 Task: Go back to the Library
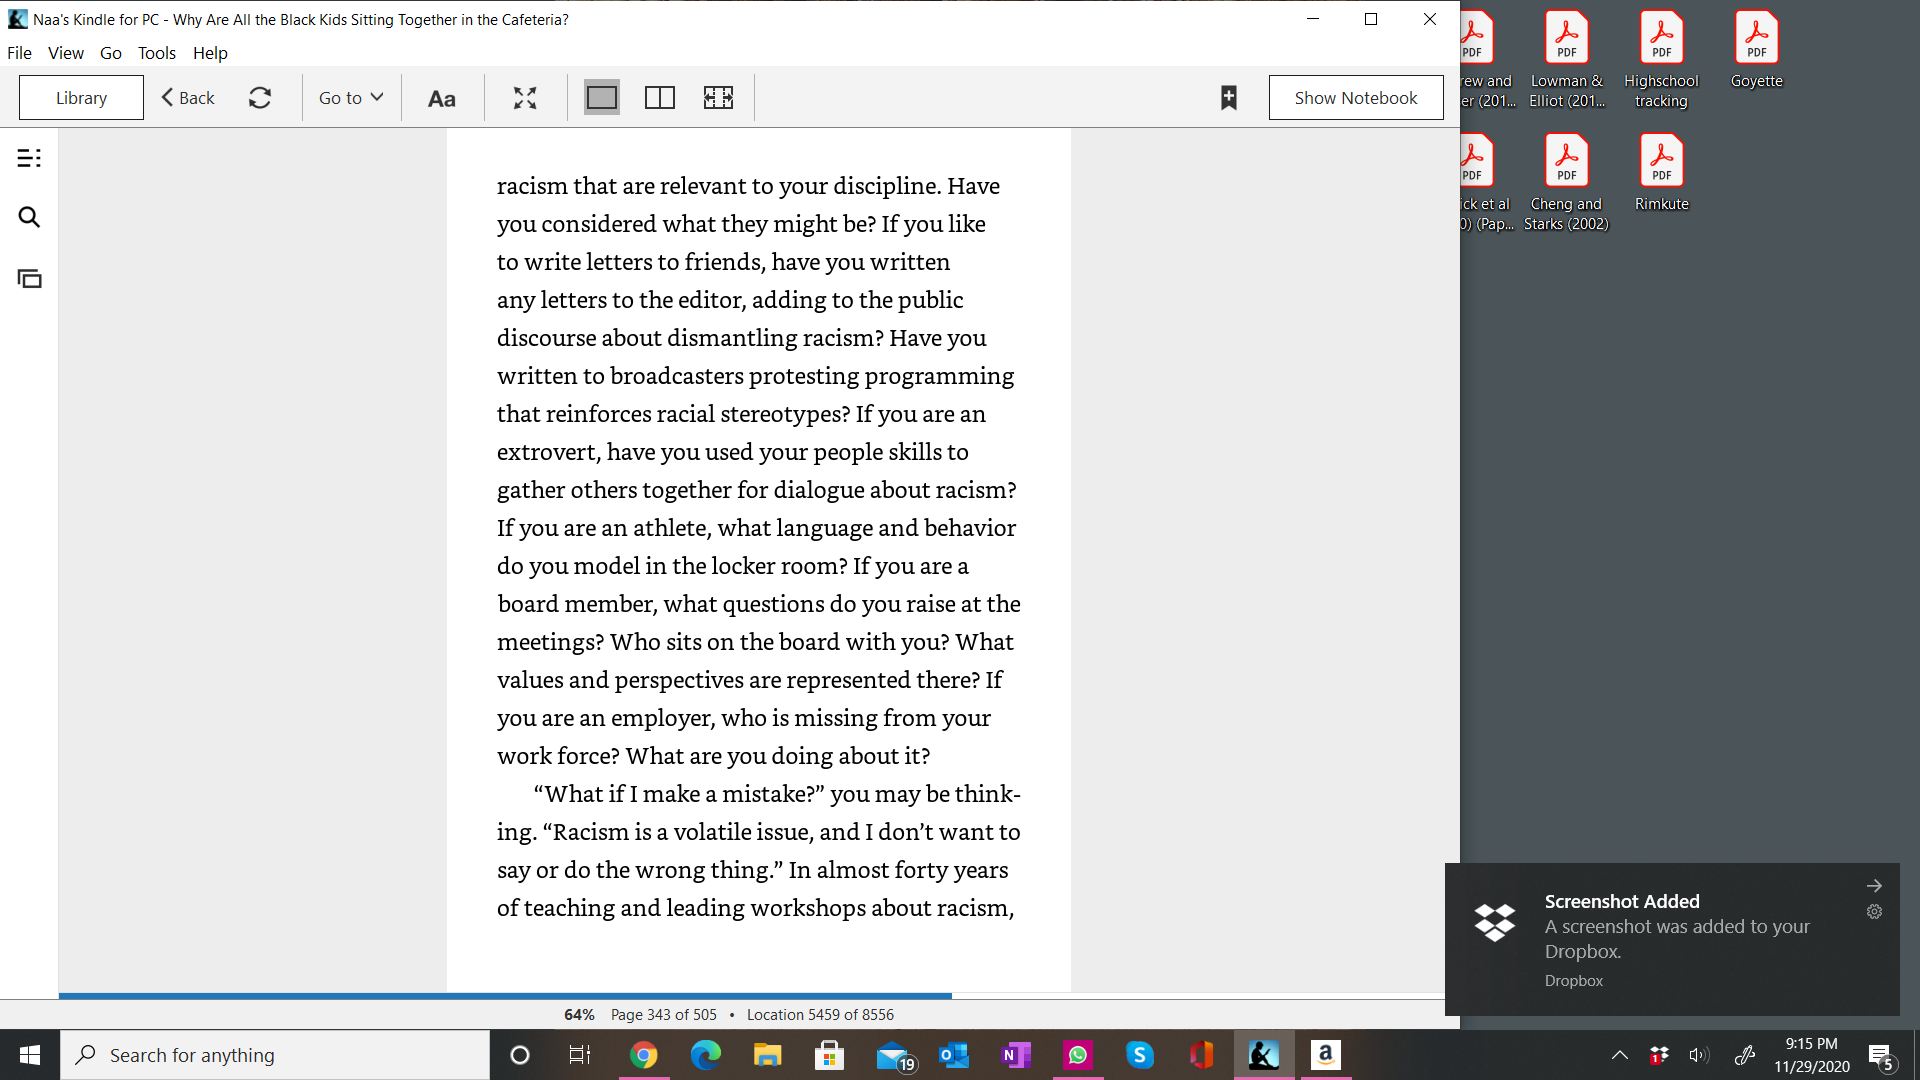pyautogui.click(x=81, y=98)
